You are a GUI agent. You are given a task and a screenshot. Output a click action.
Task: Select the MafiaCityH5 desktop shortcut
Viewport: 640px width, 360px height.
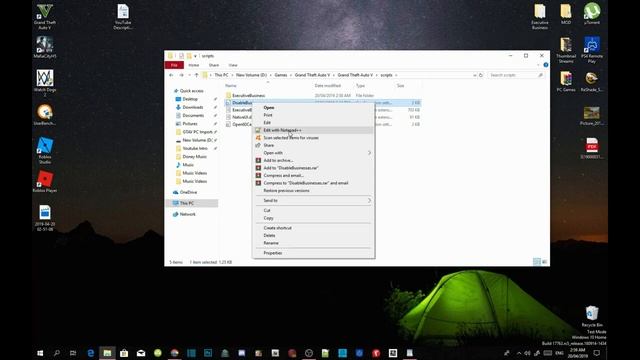[44, 47]
